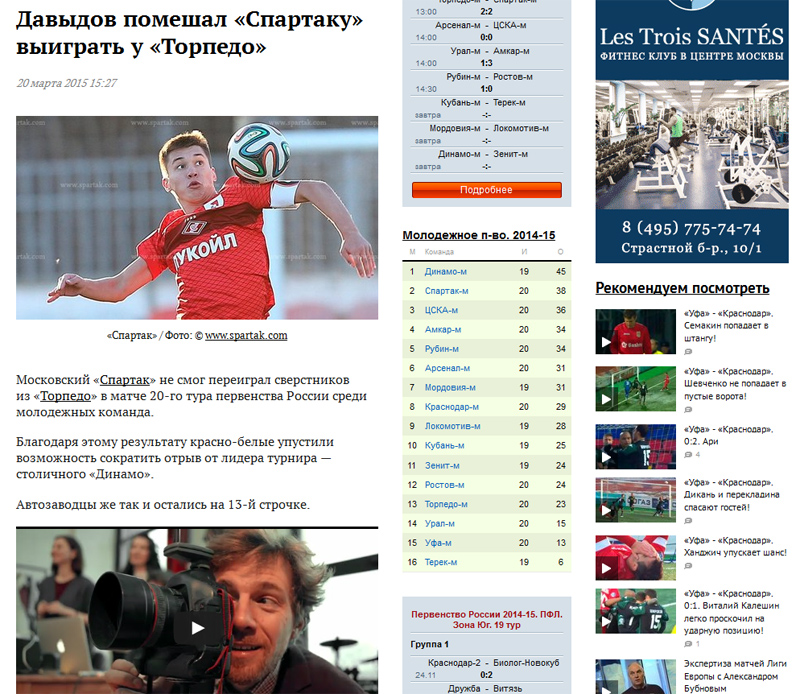The width and height of the screenshot is (800, 694).
Task: Open the Семакин попадает в штангу video title
Action: click(728, 326)
